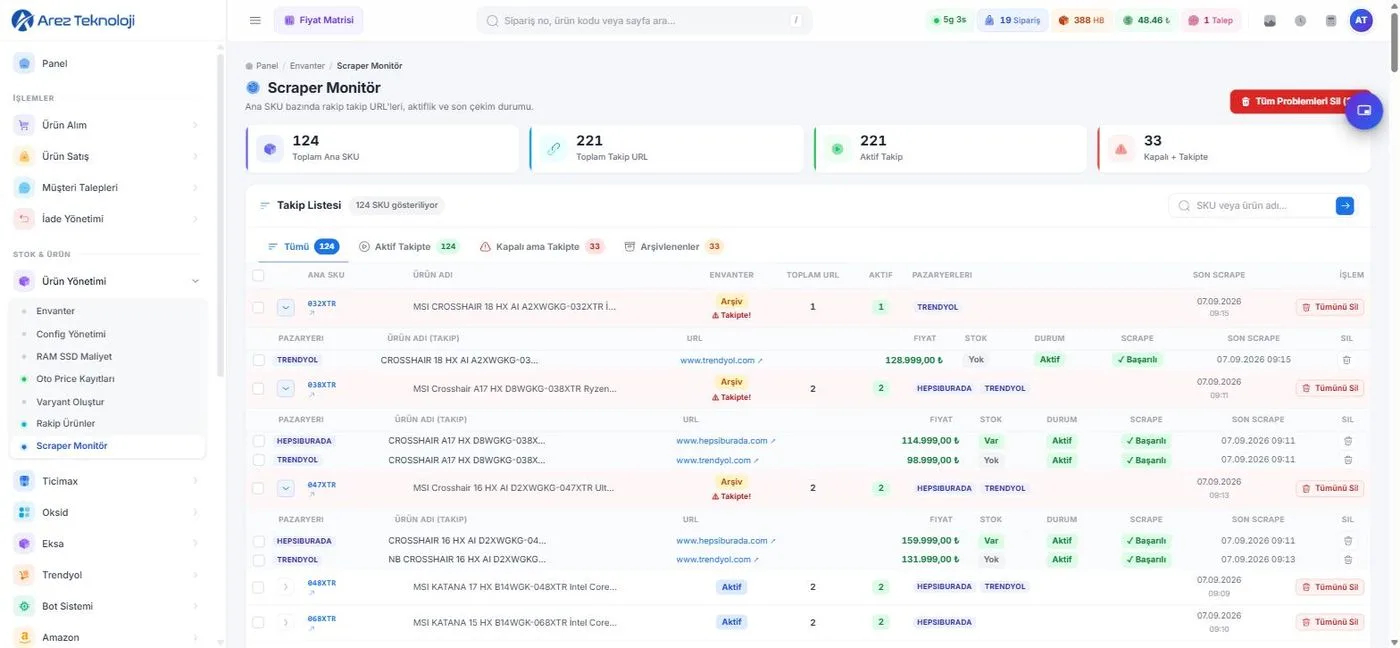Select the Tümü tab
Viewport: 1400px width, 648px height.
point(303,246)
